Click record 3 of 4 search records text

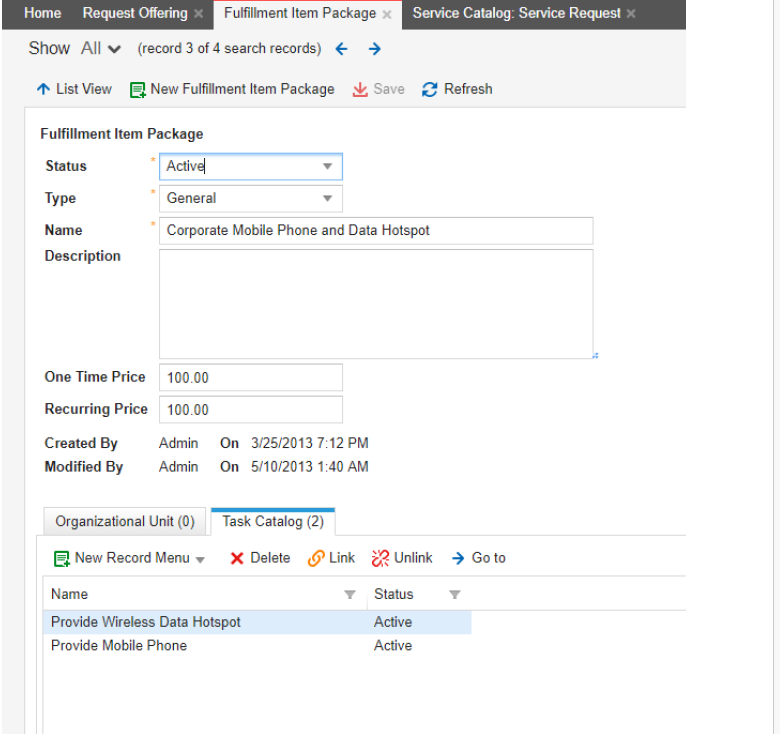(229, 49)
